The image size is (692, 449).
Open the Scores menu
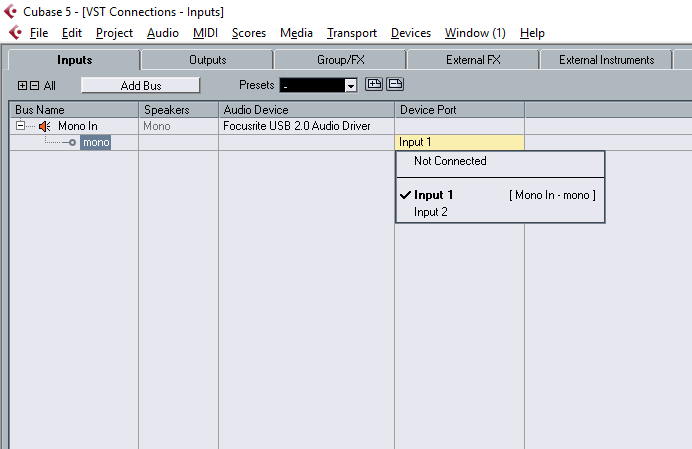(249, 33)
